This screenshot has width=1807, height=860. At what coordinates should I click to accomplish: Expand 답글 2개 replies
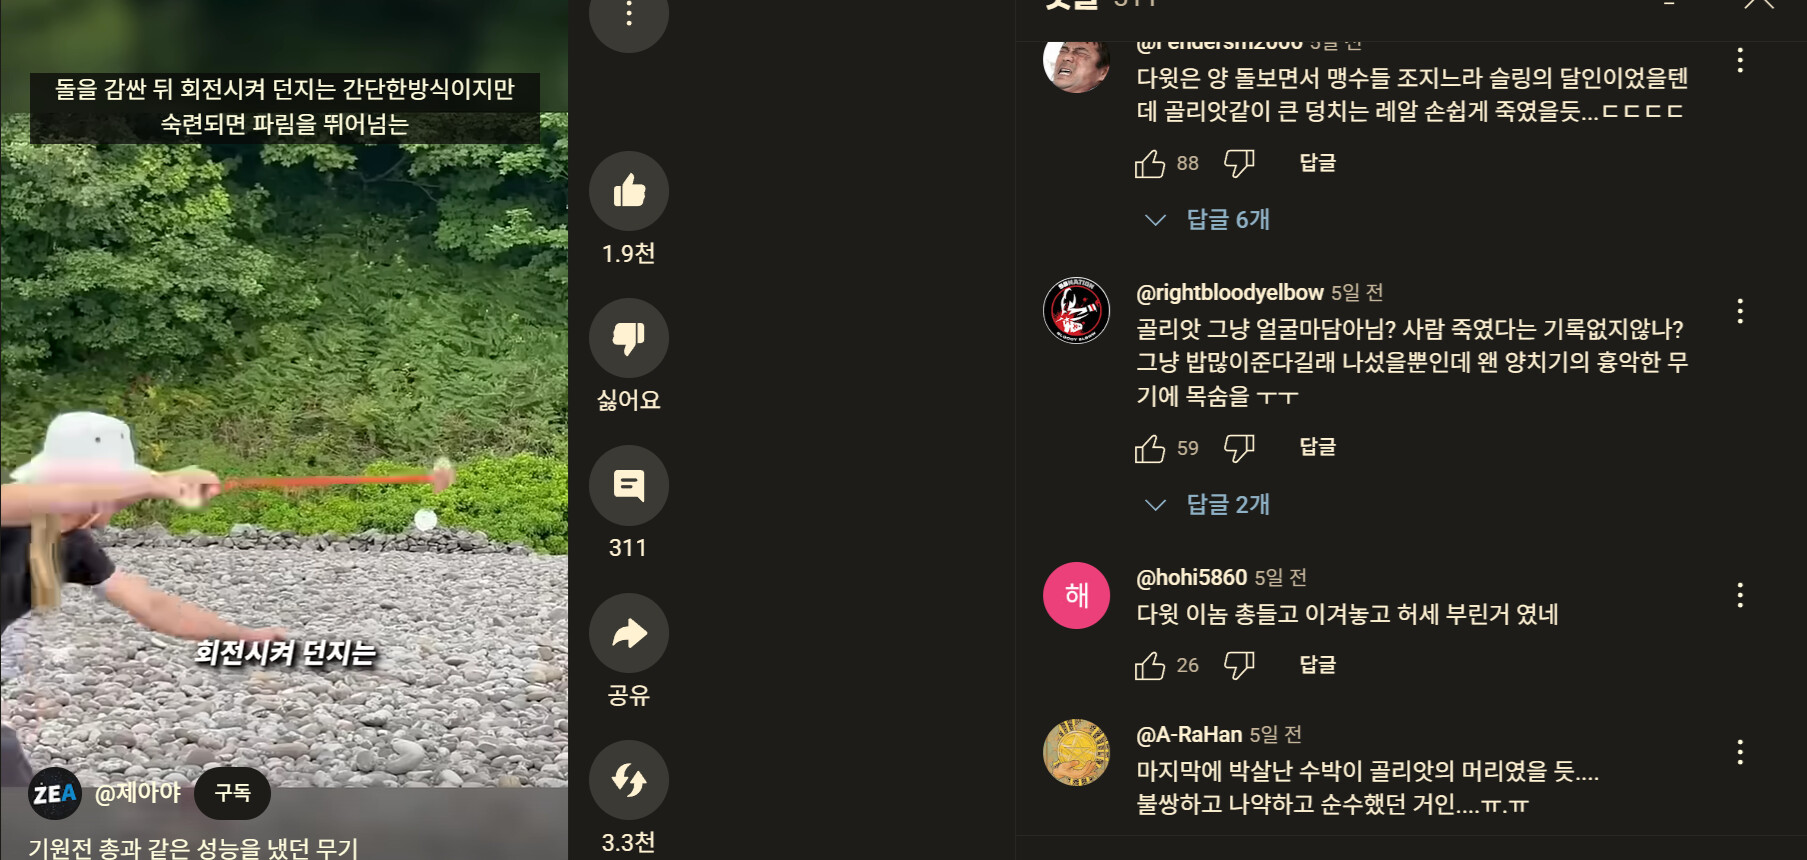click(1208, 504)
